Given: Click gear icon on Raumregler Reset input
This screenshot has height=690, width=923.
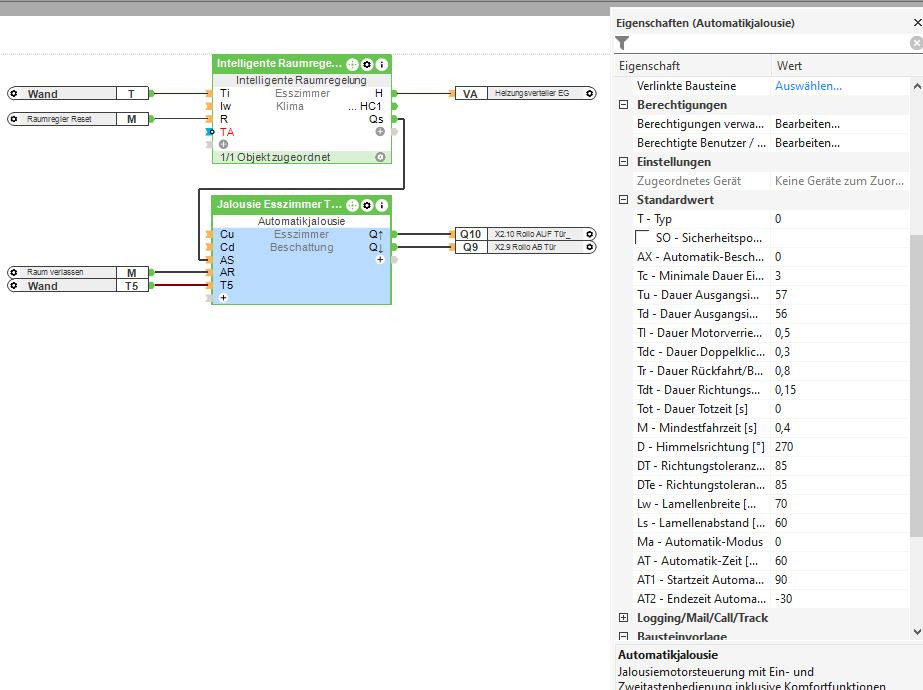Looking at the screenshot, I should point(14,119).
